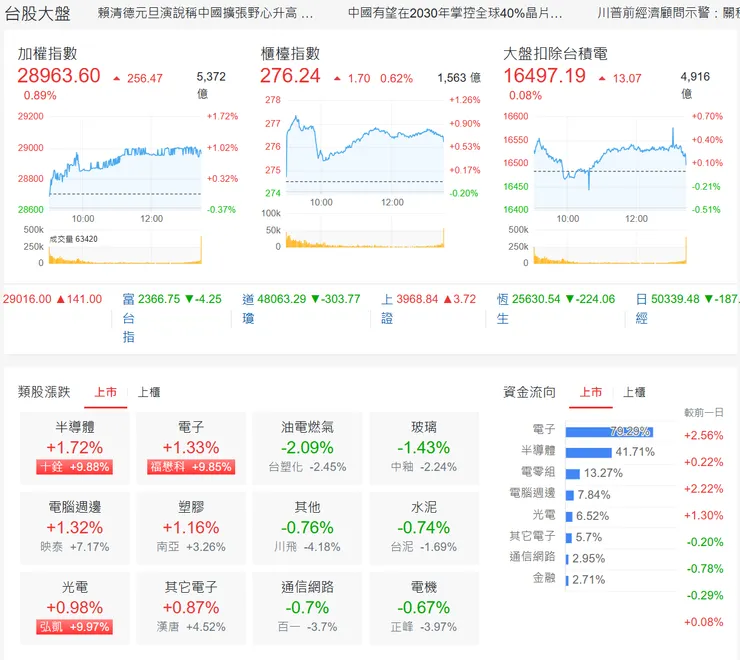The width and height of the screenshot is (740, 660).
Task: Open ticker item 日經 50339.48
Action: tap(687, 308)
